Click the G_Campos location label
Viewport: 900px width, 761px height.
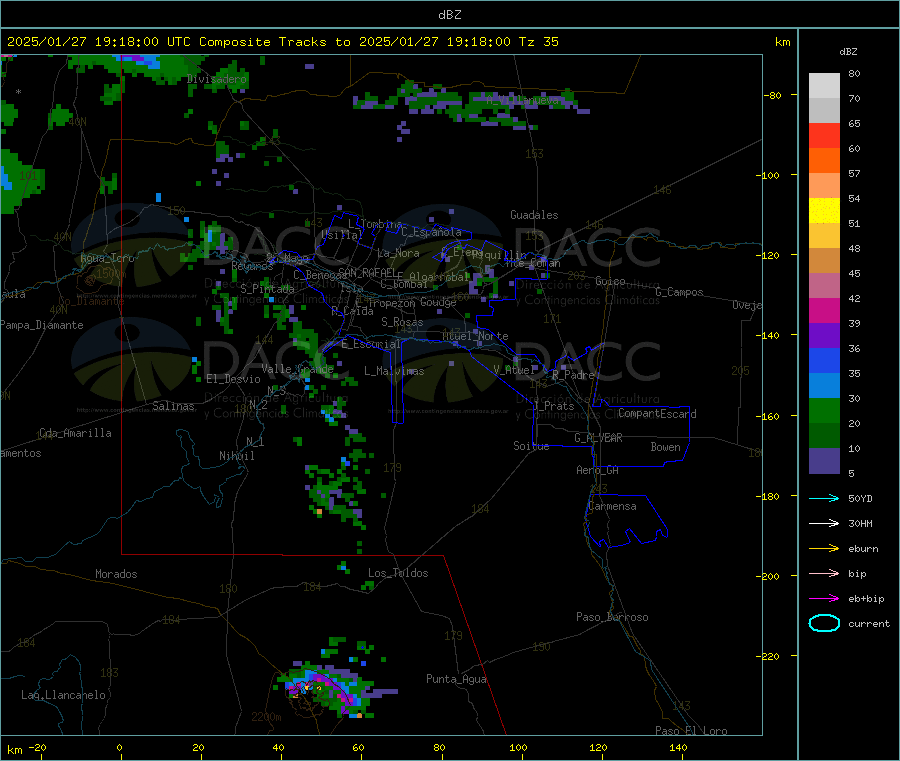[x=679, y=292]
